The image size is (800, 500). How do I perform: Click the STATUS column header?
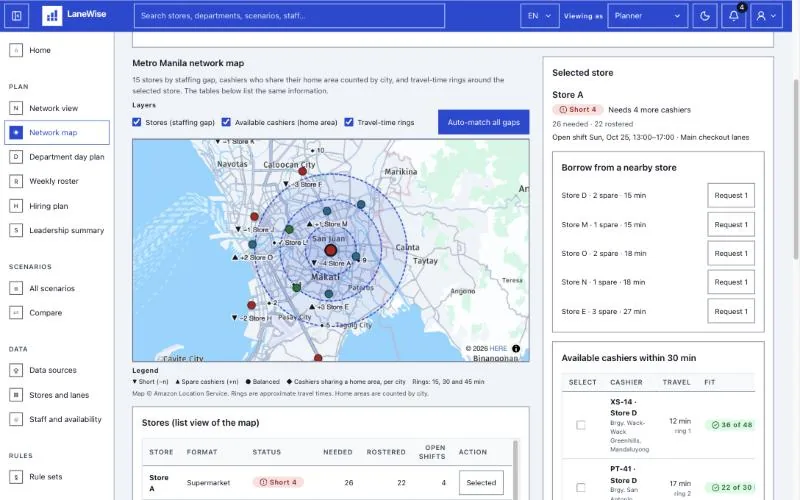tap(266, 452)
